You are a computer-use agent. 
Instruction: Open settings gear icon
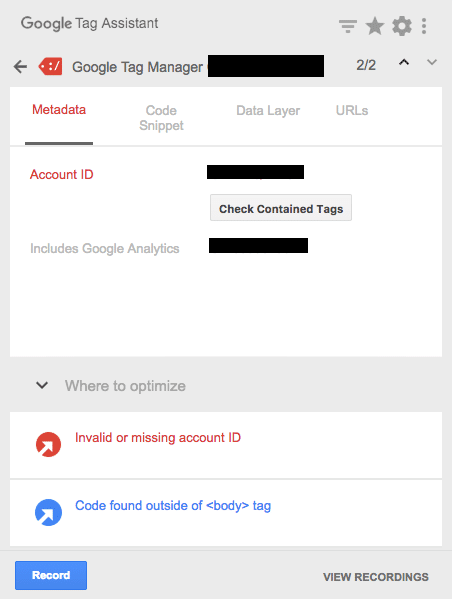(402, 26)
